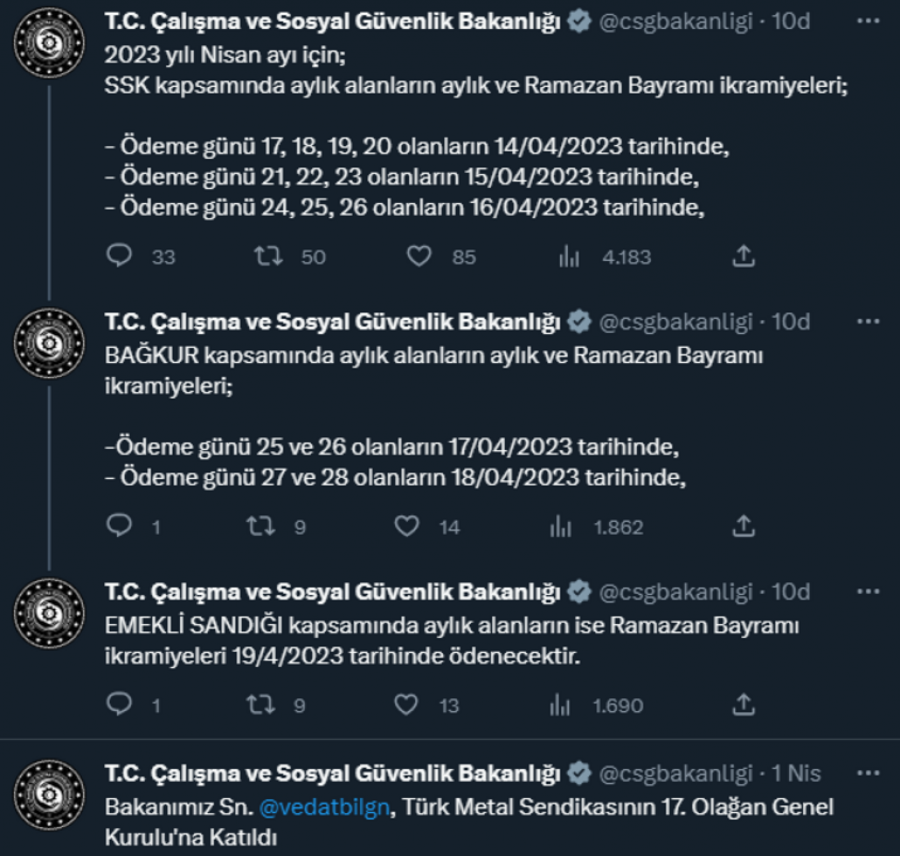Like the SSK tweet with 85 likes
The height and width of the screenshot is (856, 900).
419,256
